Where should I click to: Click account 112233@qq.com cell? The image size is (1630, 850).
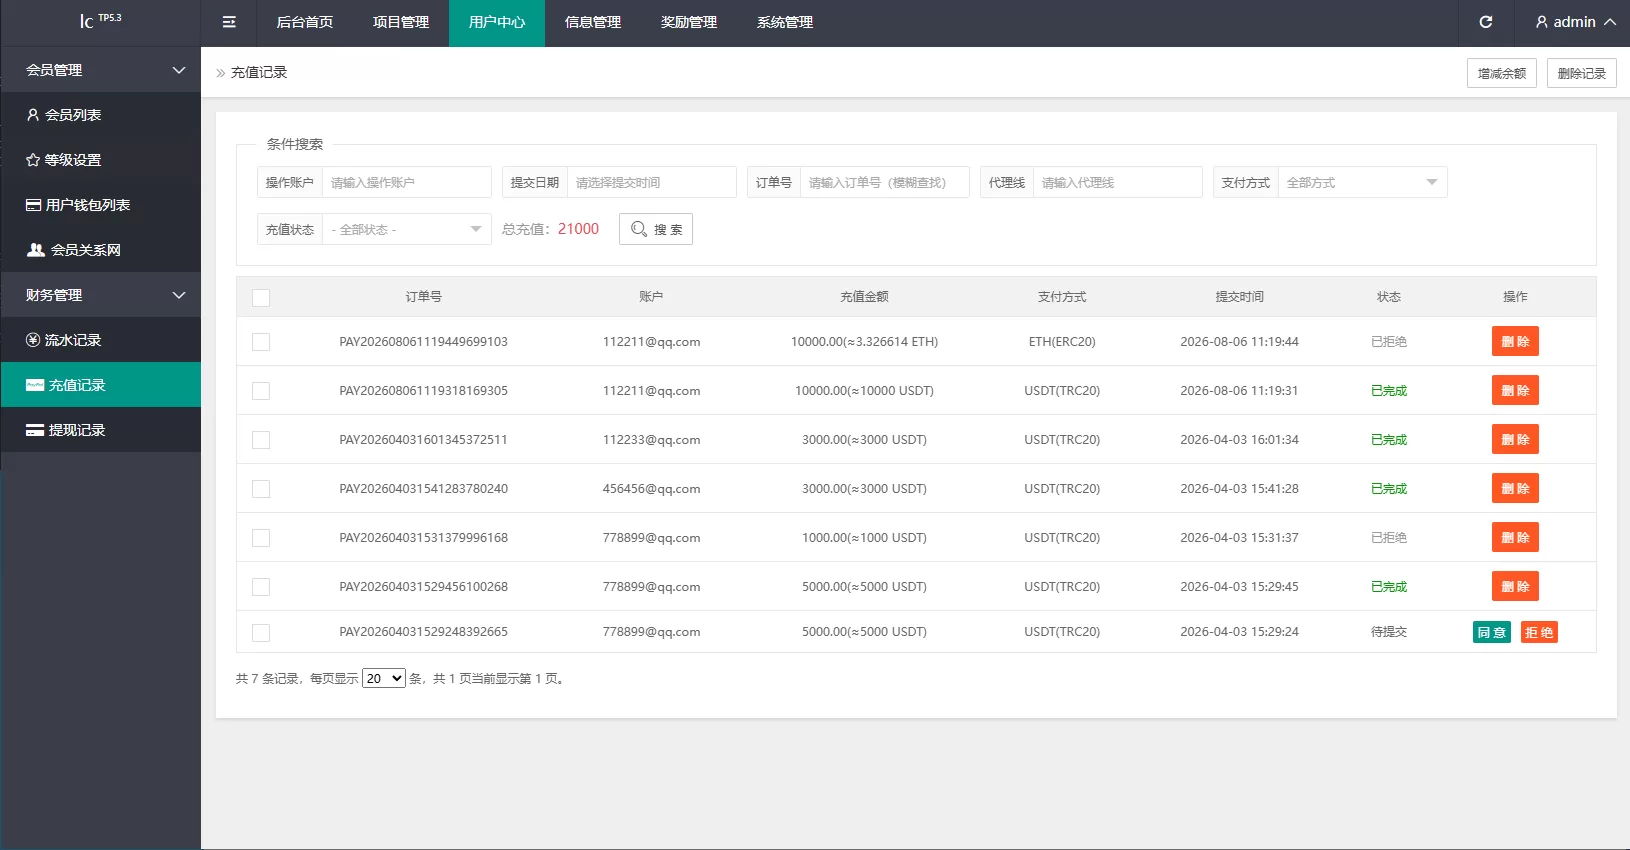point(651,440)
